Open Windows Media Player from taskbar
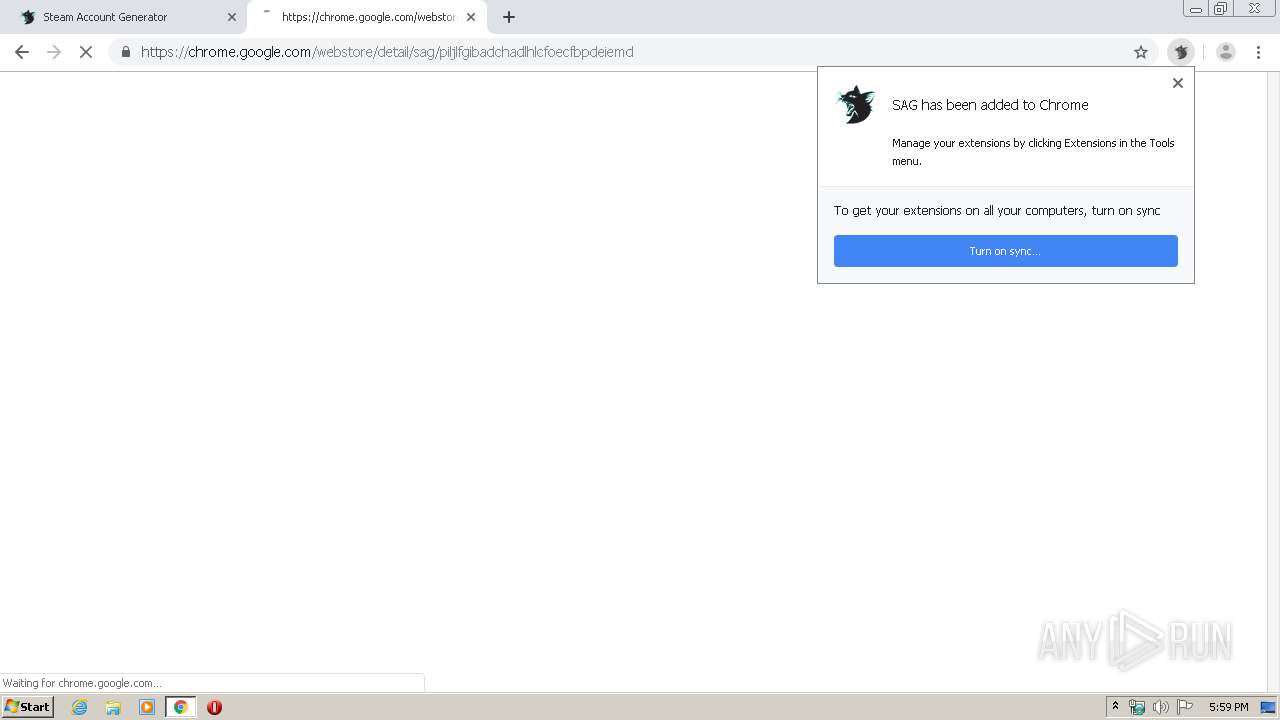The height and width of the screenshot is (720, 1280). click(147, 707)
